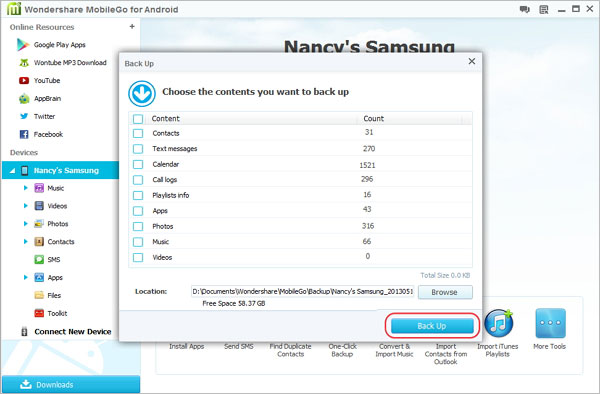
Task: Collapse the Nancy's Samsung device tree
Action: [x=12, y=171]
